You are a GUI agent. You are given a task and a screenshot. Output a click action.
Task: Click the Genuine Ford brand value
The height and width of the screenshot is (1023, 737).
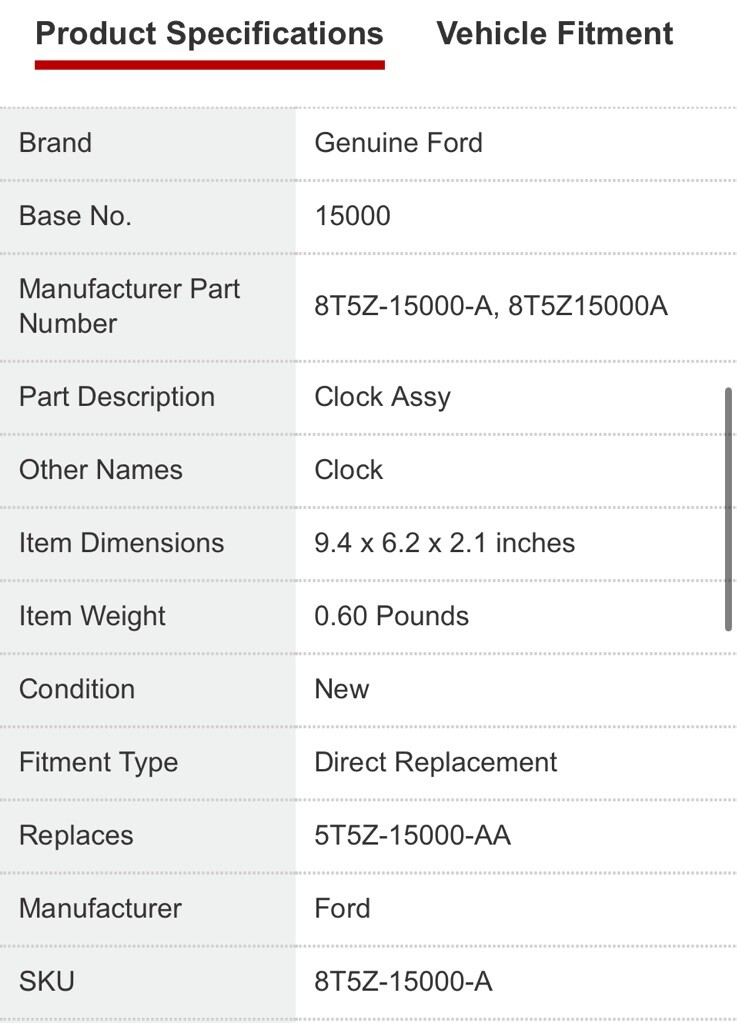tap(398, 143)
